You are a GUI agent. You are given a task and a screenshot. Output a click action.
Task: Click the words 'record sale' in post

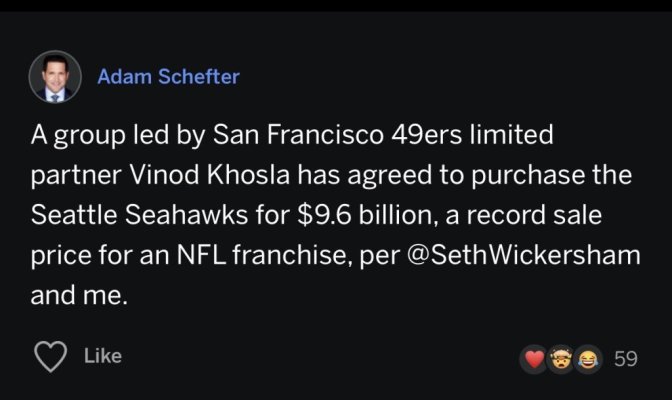534,214
